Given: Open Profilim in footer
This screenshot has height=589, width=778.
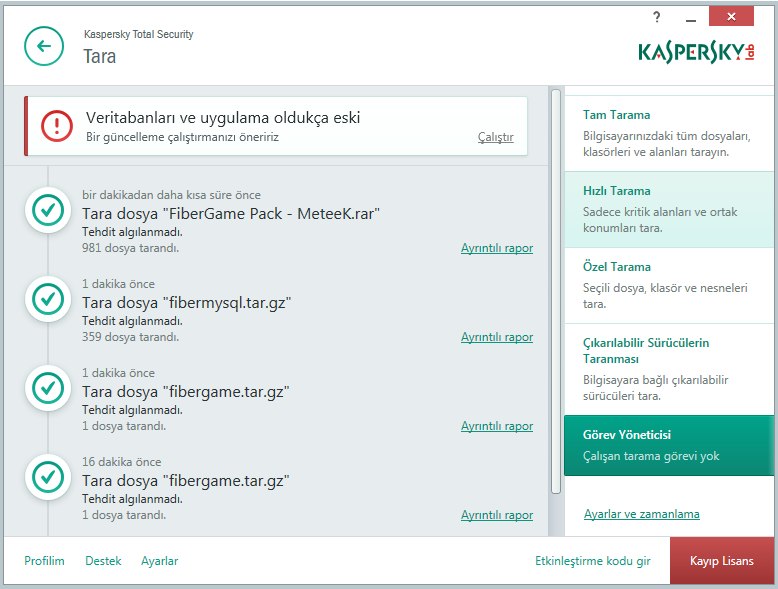Looking at the screenshot, I should coord(44,561).
